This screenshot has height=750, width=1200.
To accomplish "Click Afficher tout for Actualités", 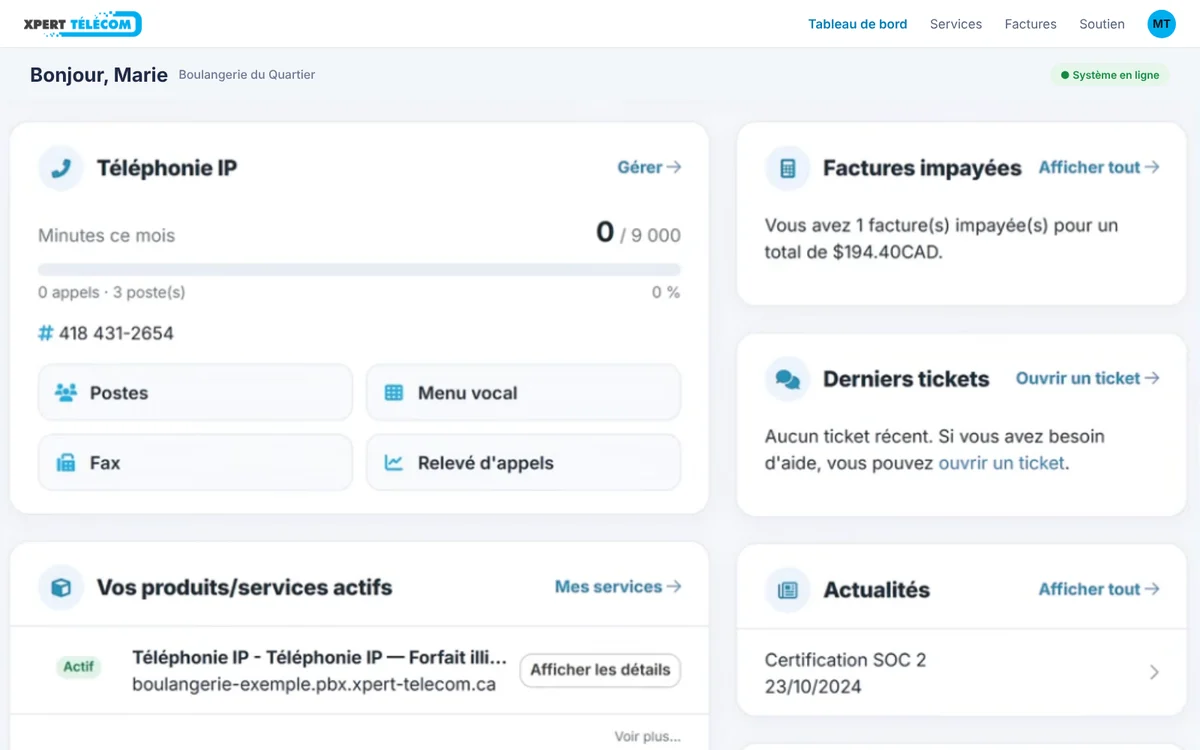I will tap(1099, 589).
